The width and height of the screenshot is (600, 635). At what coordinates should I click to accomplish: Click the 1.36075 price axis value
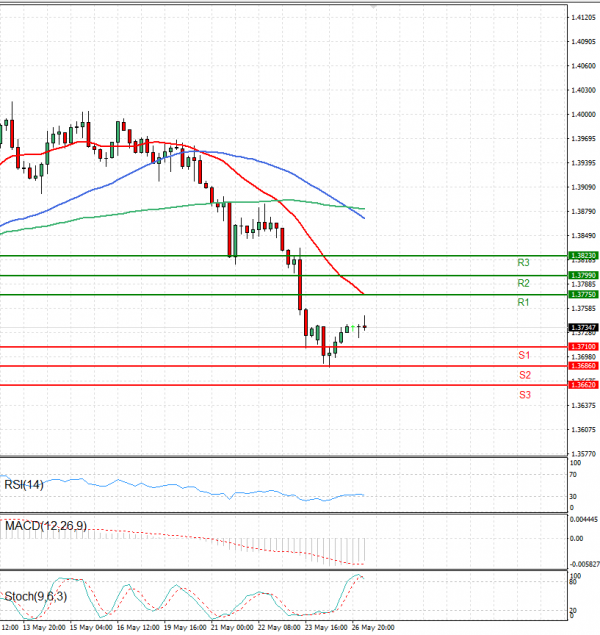[x=583, y=430]
